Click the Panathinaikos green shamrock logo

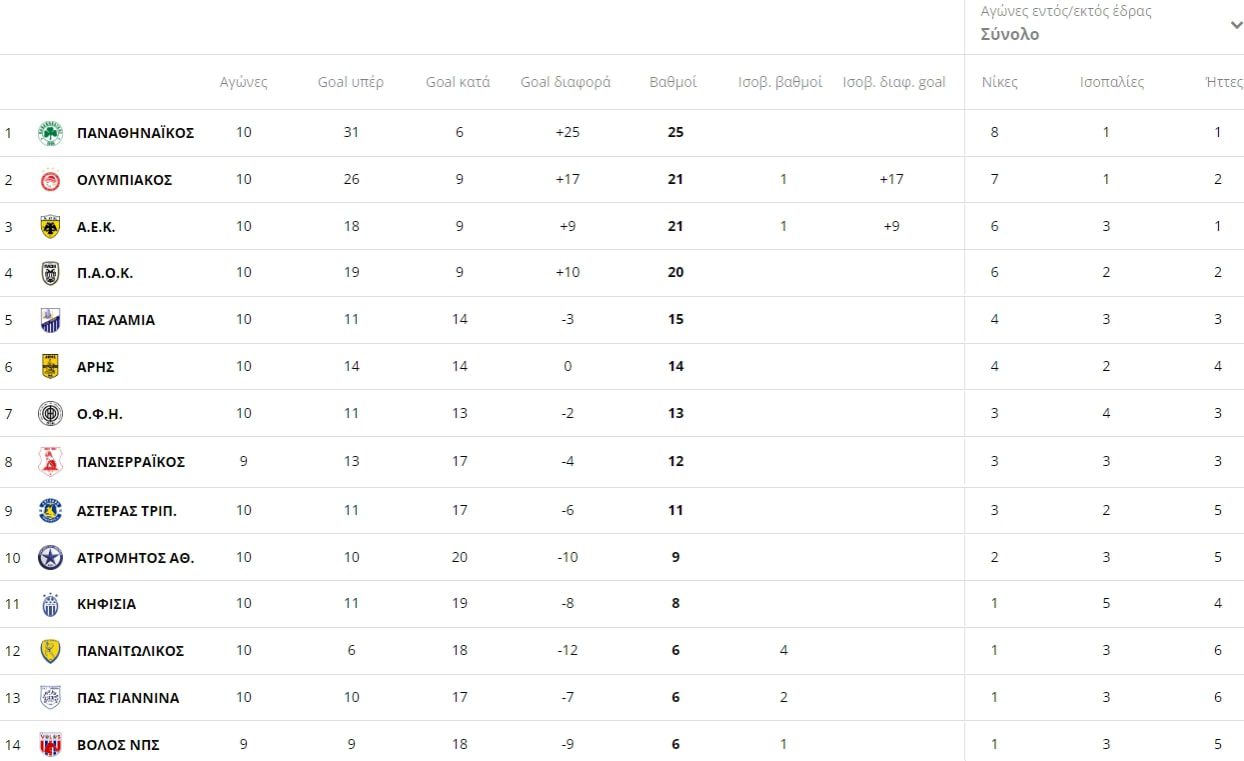50,133
